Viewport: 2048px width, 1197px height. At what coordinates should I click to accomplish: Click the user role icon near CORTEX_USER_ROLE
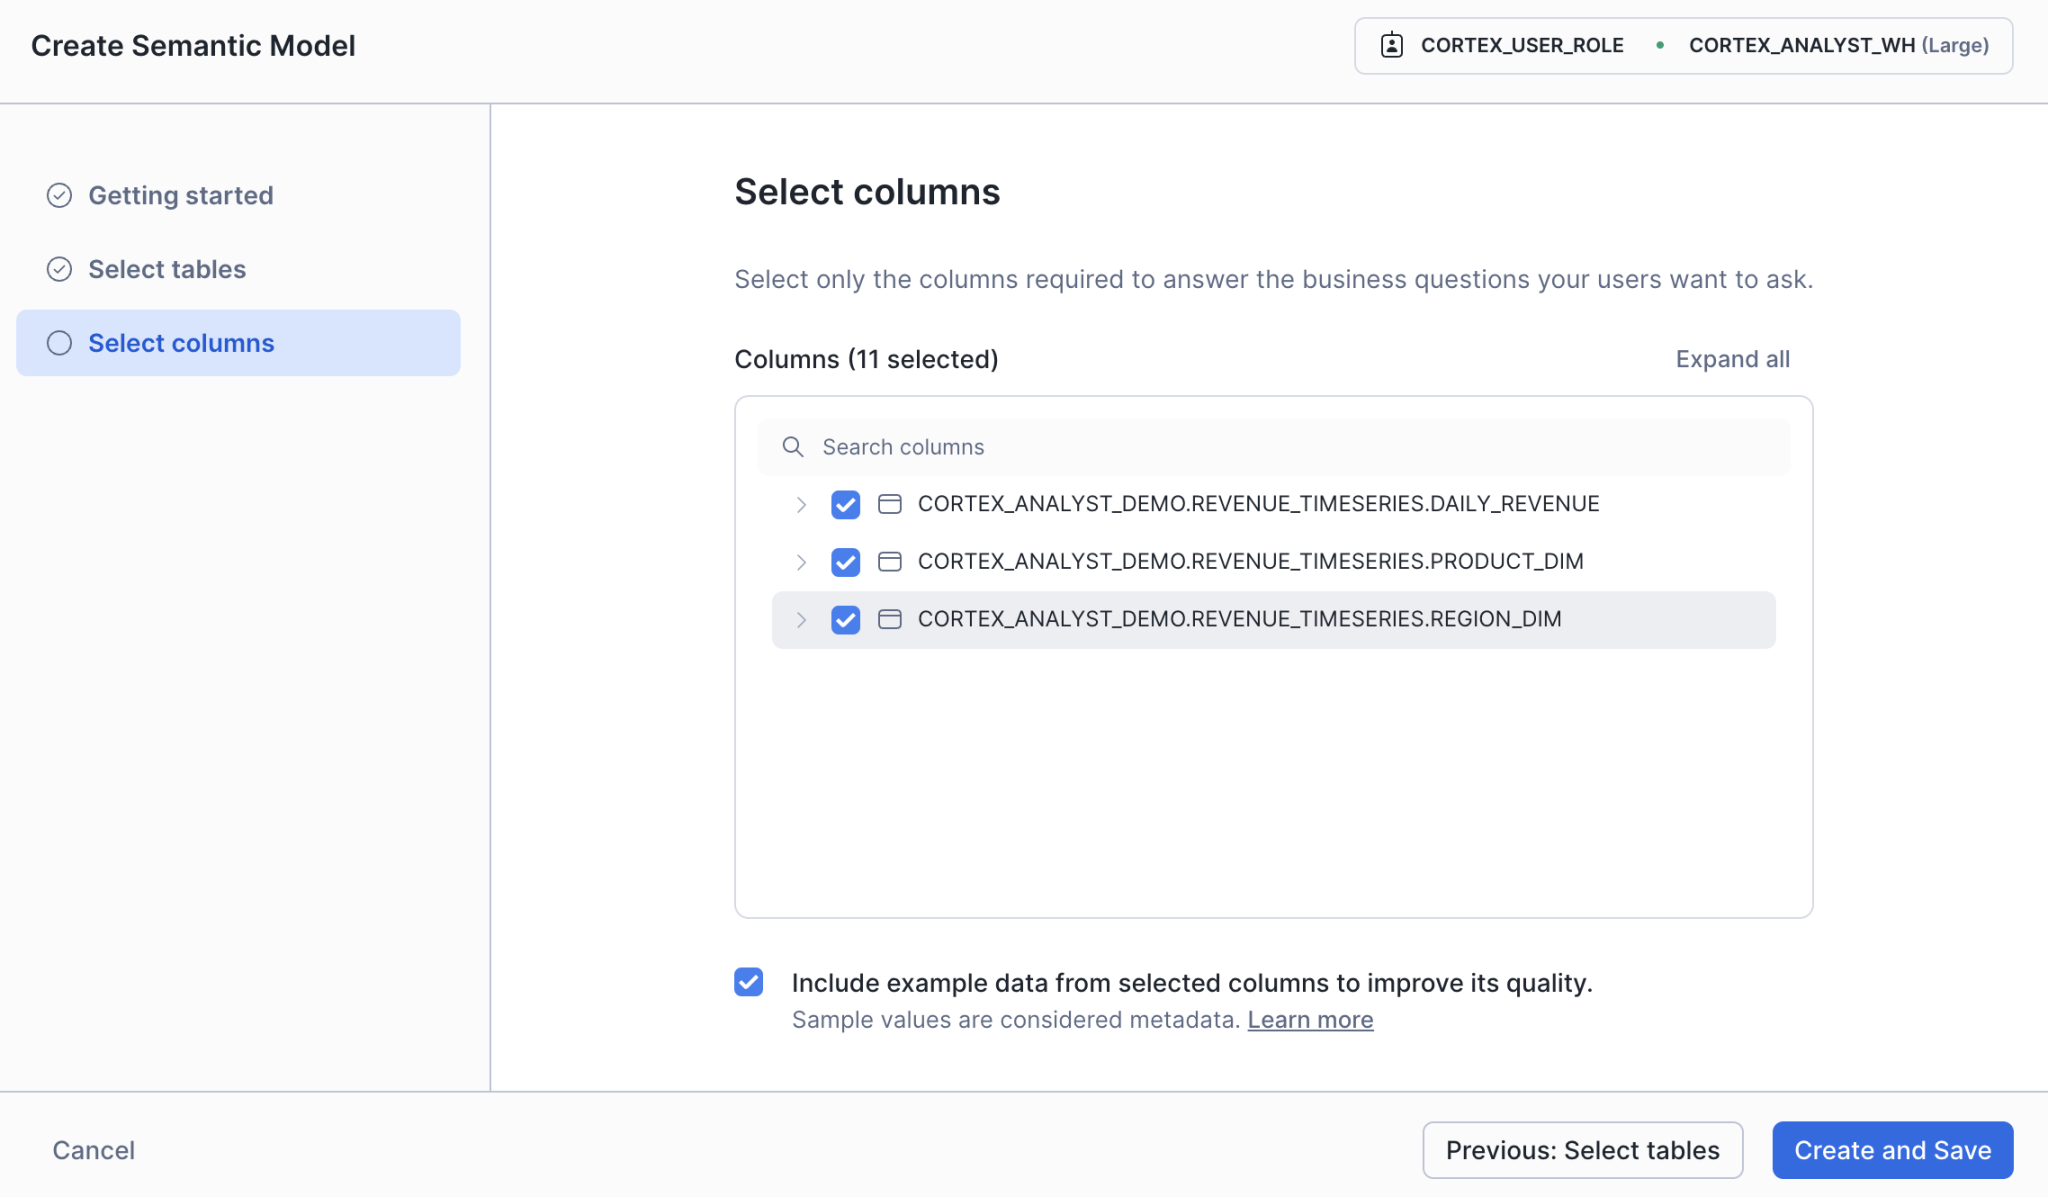coord(1391,44)
